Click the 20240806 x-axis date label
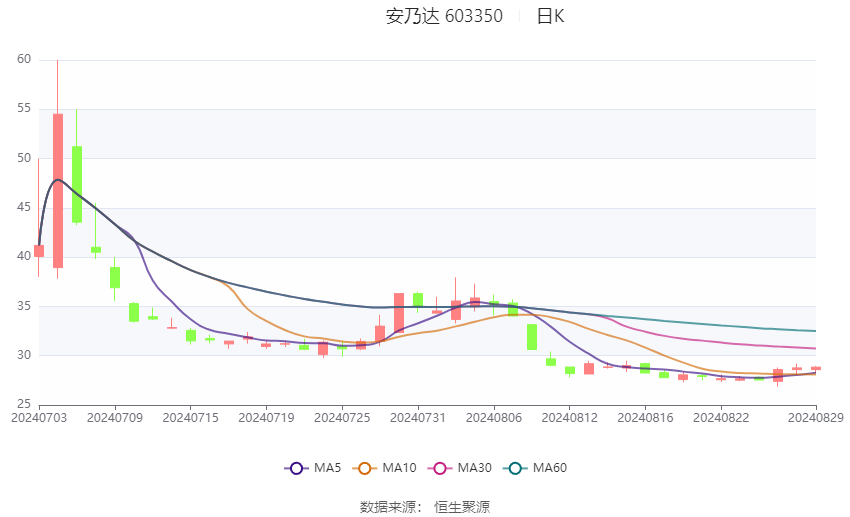The image size is (850, 517). click(x=494, y=418)
